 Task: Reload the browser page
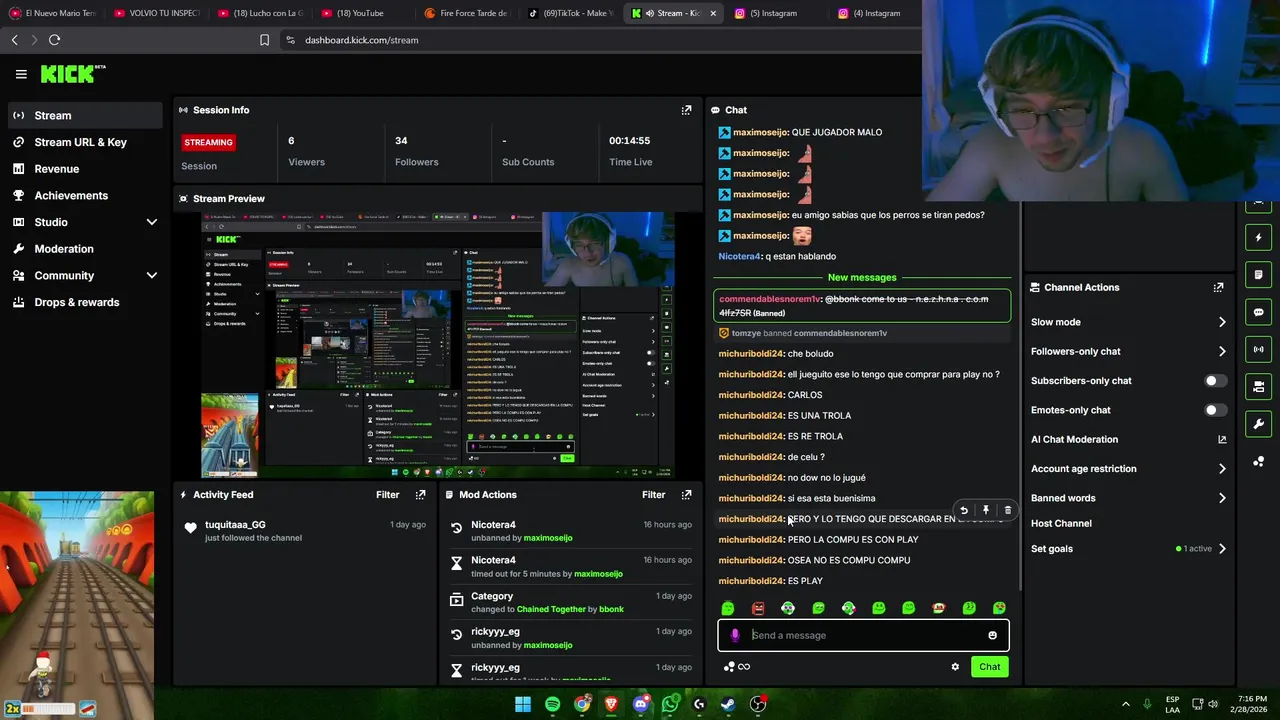click(54, 40)
